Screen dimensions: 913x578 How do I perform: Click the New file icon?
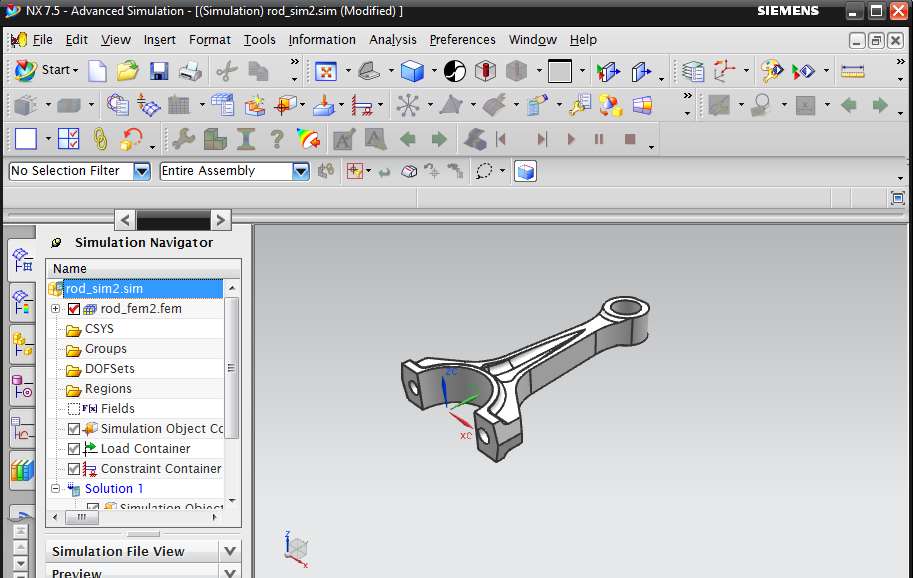click(x=97, y=71)
